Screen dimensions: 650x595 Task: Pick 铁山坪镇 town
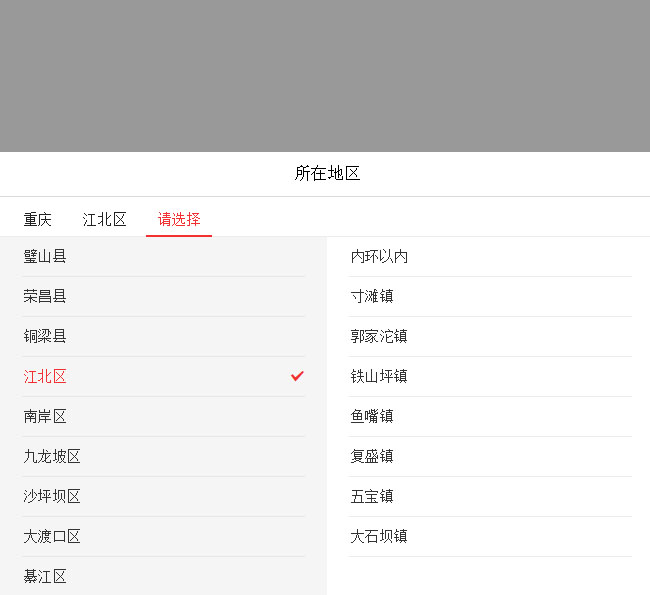[379, 376]
